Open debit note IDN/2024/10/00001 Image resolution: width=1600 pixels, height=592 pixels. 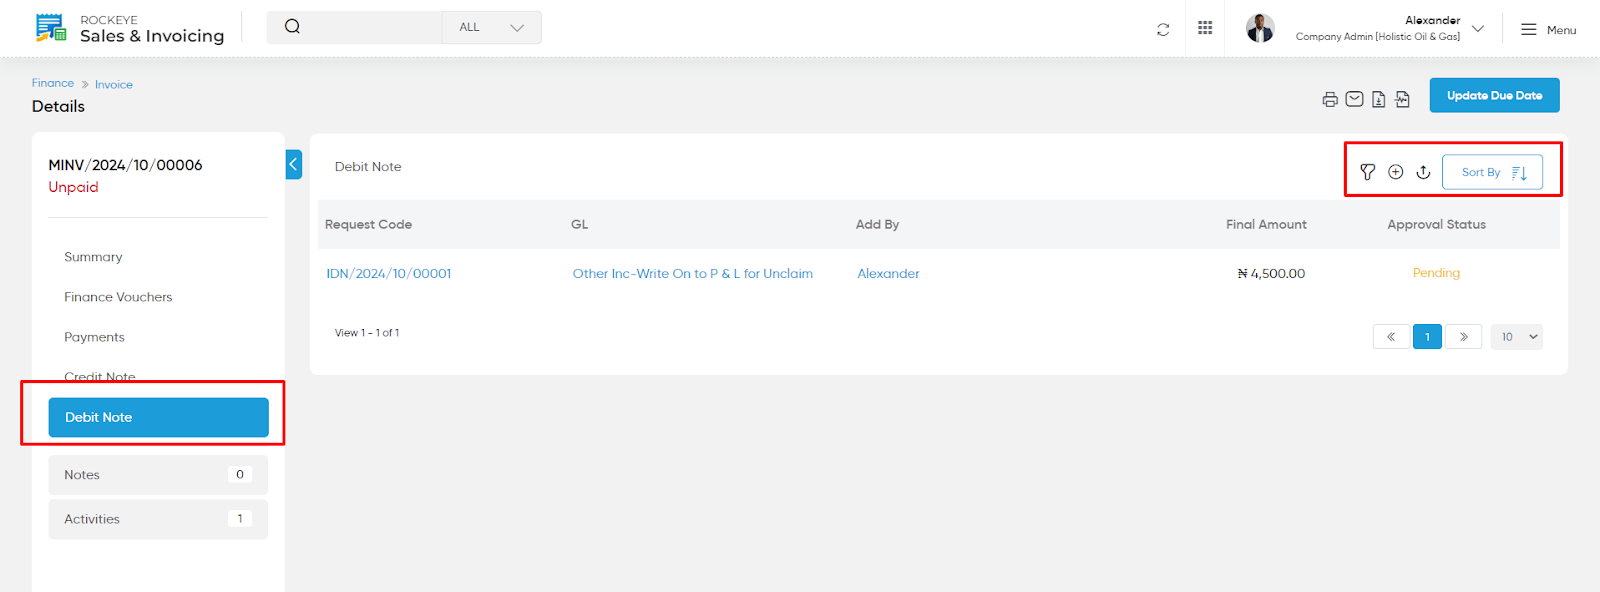pos(389,273)
